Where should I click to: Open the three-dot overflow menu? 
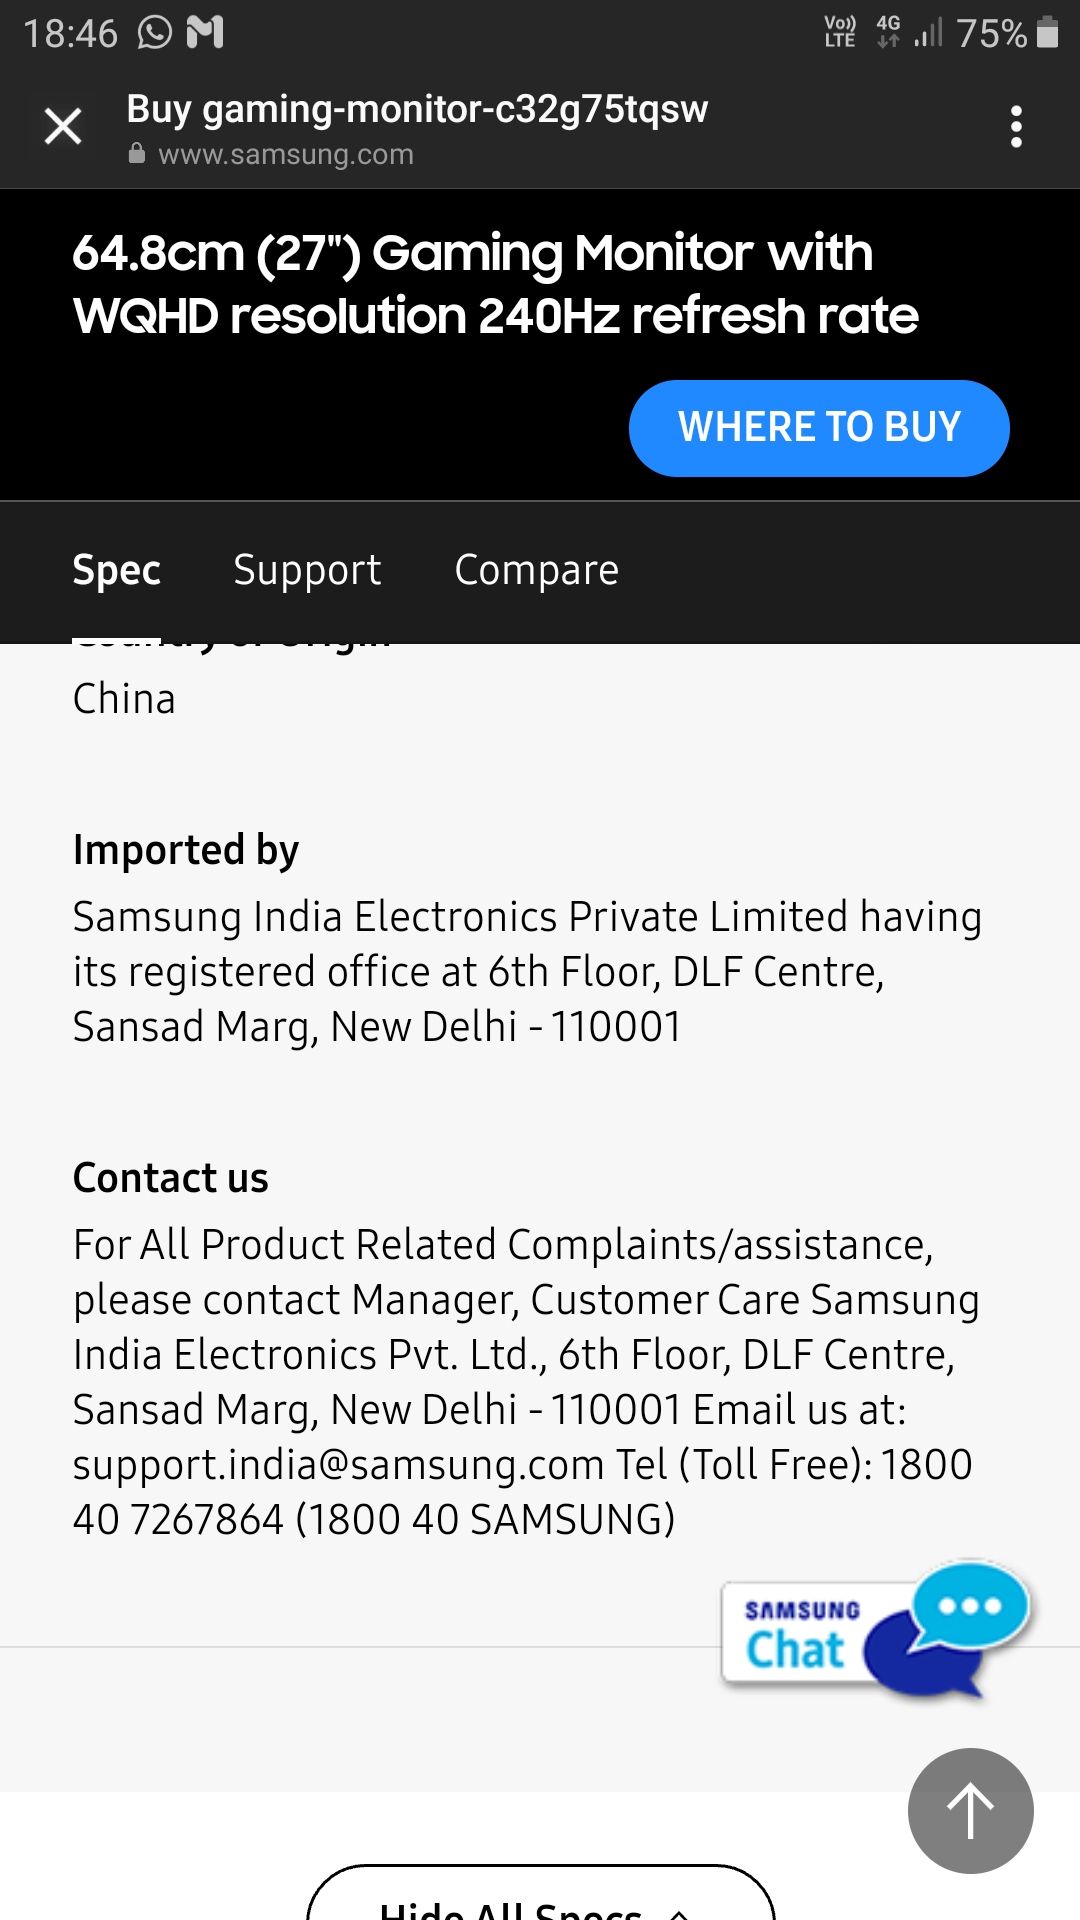(x=1016, y=127)
